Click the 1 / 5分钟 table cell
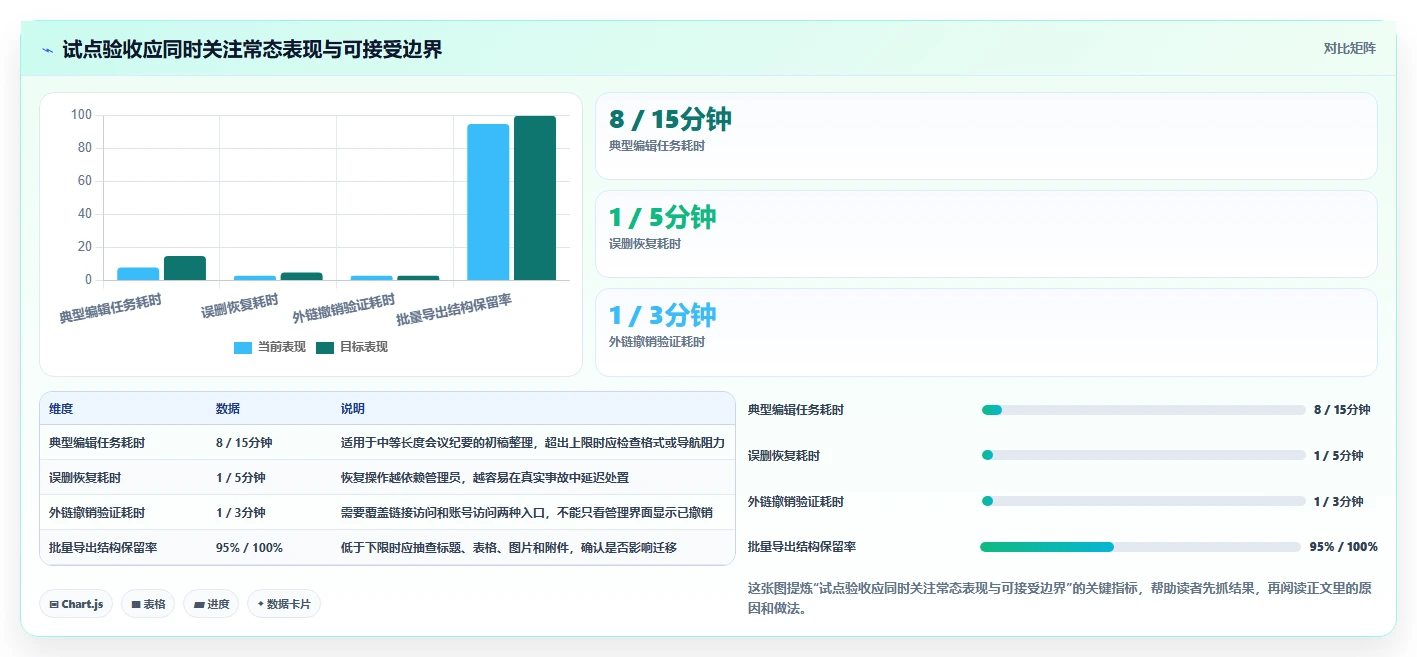 (x=241, y=477)
